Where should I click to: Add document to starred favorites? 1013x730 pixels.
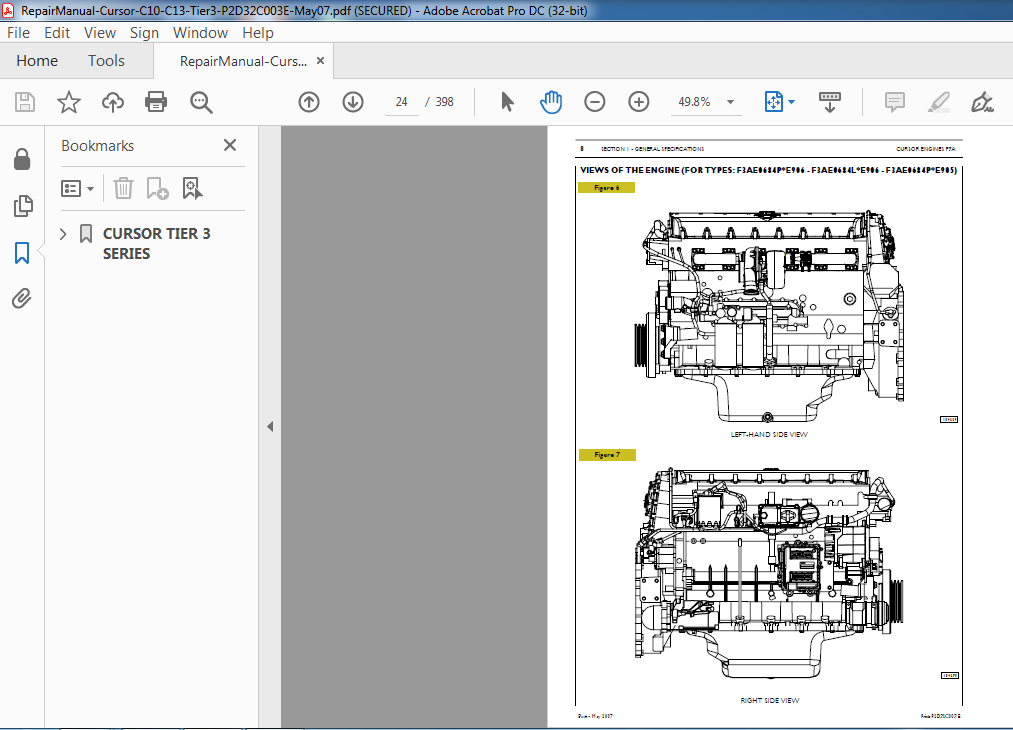(x=68, y=102)
